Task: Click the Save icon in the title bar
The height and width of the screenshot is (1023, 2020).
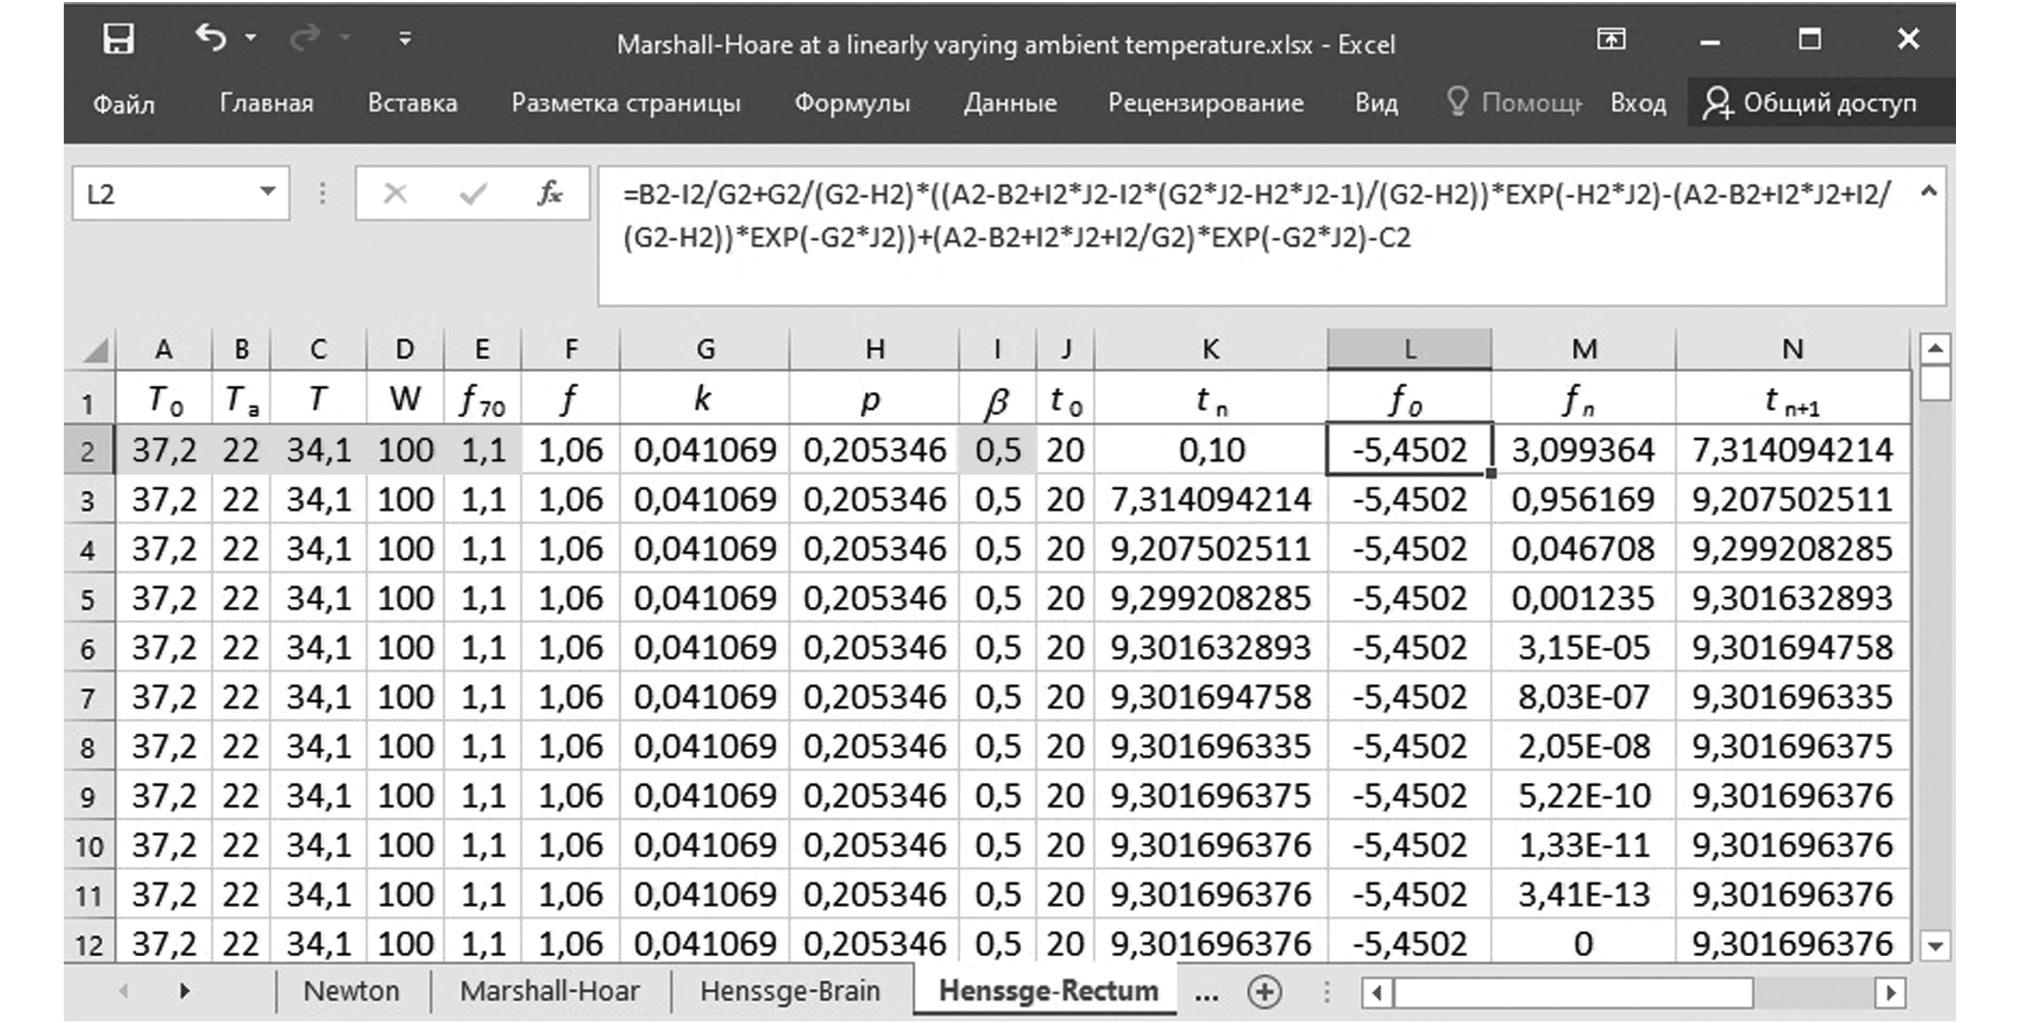Action: [118, 40]
